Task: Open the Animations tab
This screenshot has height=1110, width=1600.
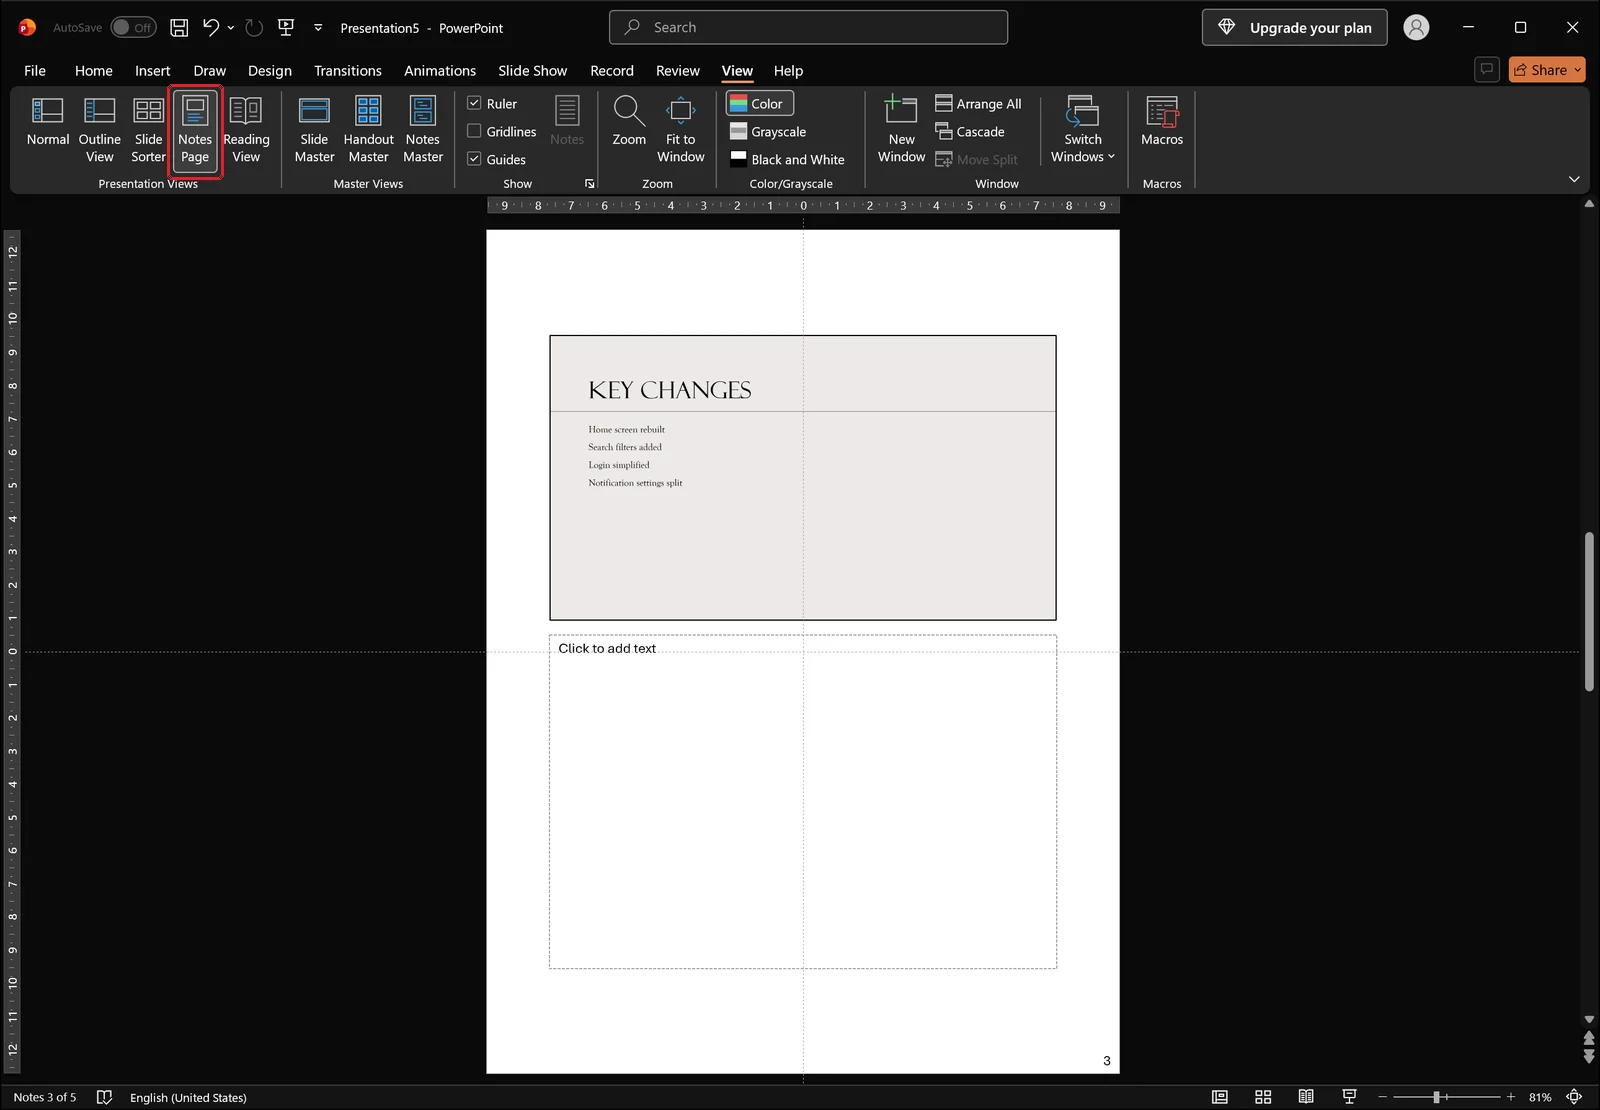Action: pos(440,71)
